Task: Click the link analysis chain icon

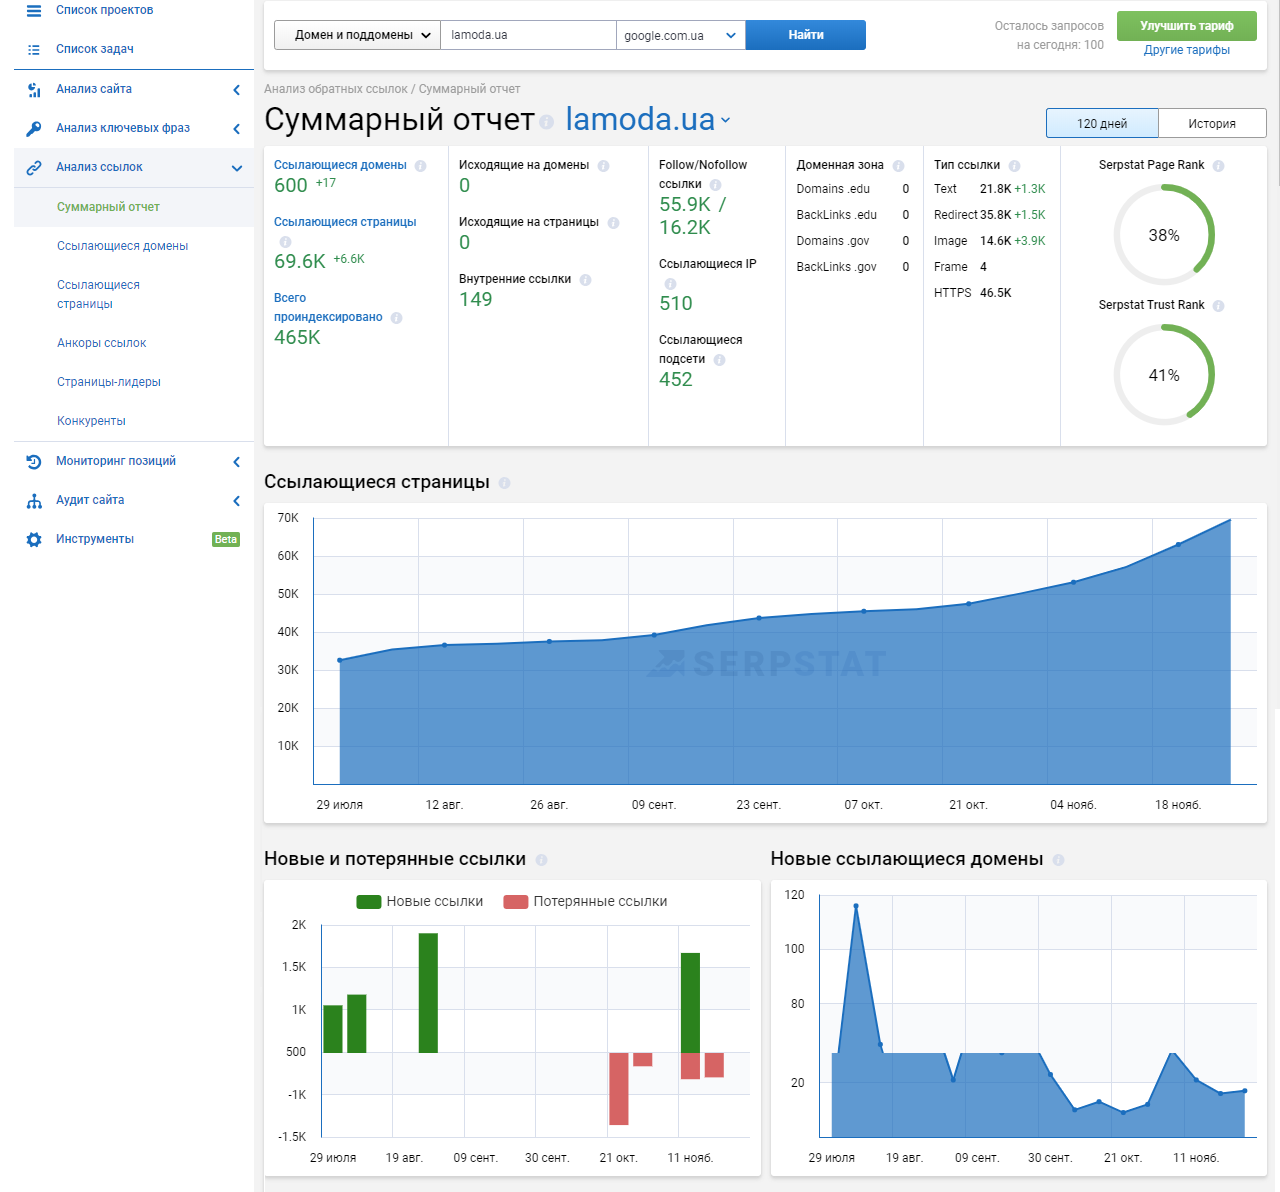Action: click(34, 167)
